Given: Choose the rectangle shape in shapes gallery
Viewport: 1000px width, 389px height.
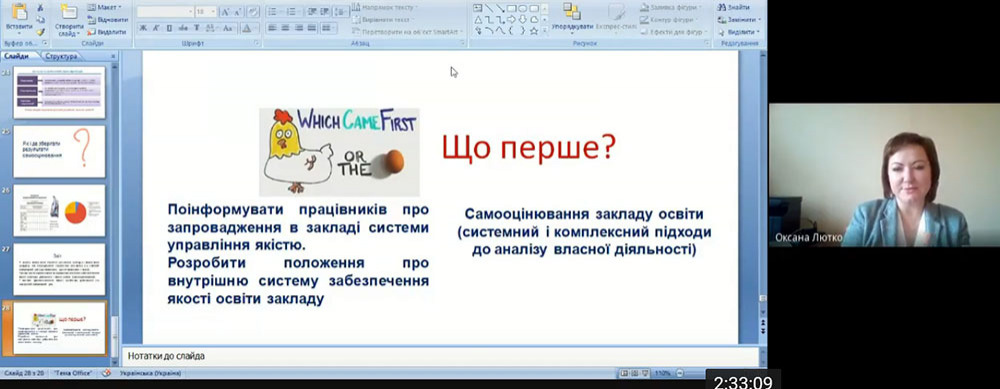Looking at the screenshot, I should 511,8.
